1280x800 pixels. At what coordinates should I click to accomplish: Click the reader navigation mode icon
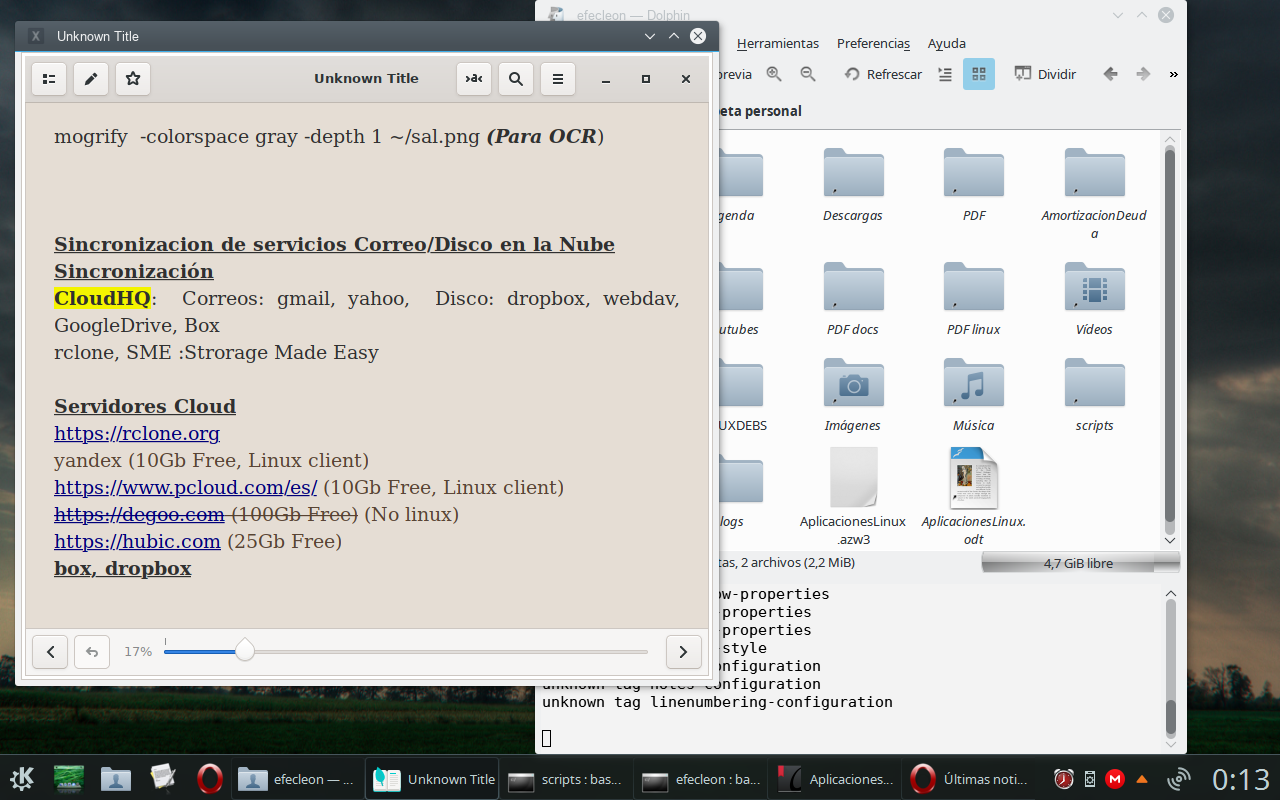point(474,79)
